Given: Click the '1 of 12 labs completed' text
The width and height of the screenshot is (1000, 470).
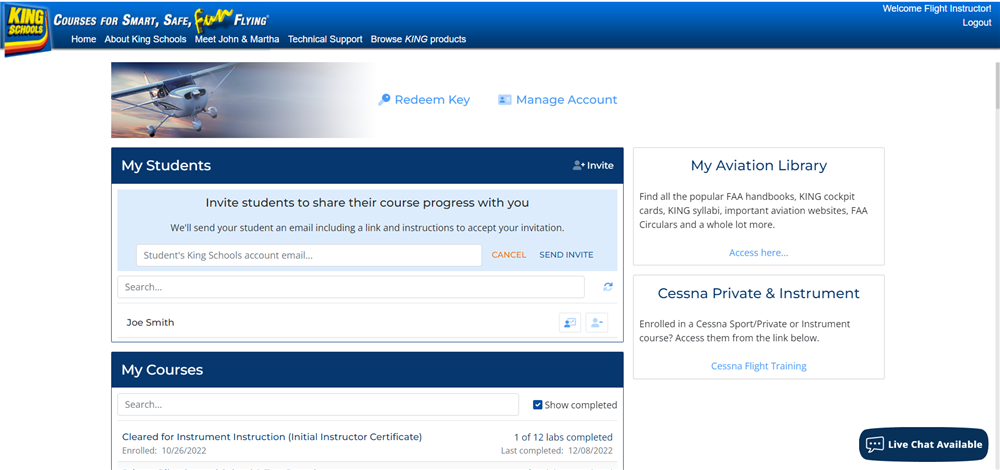Looking at the screenshot, I should click(x=563, y=437).
